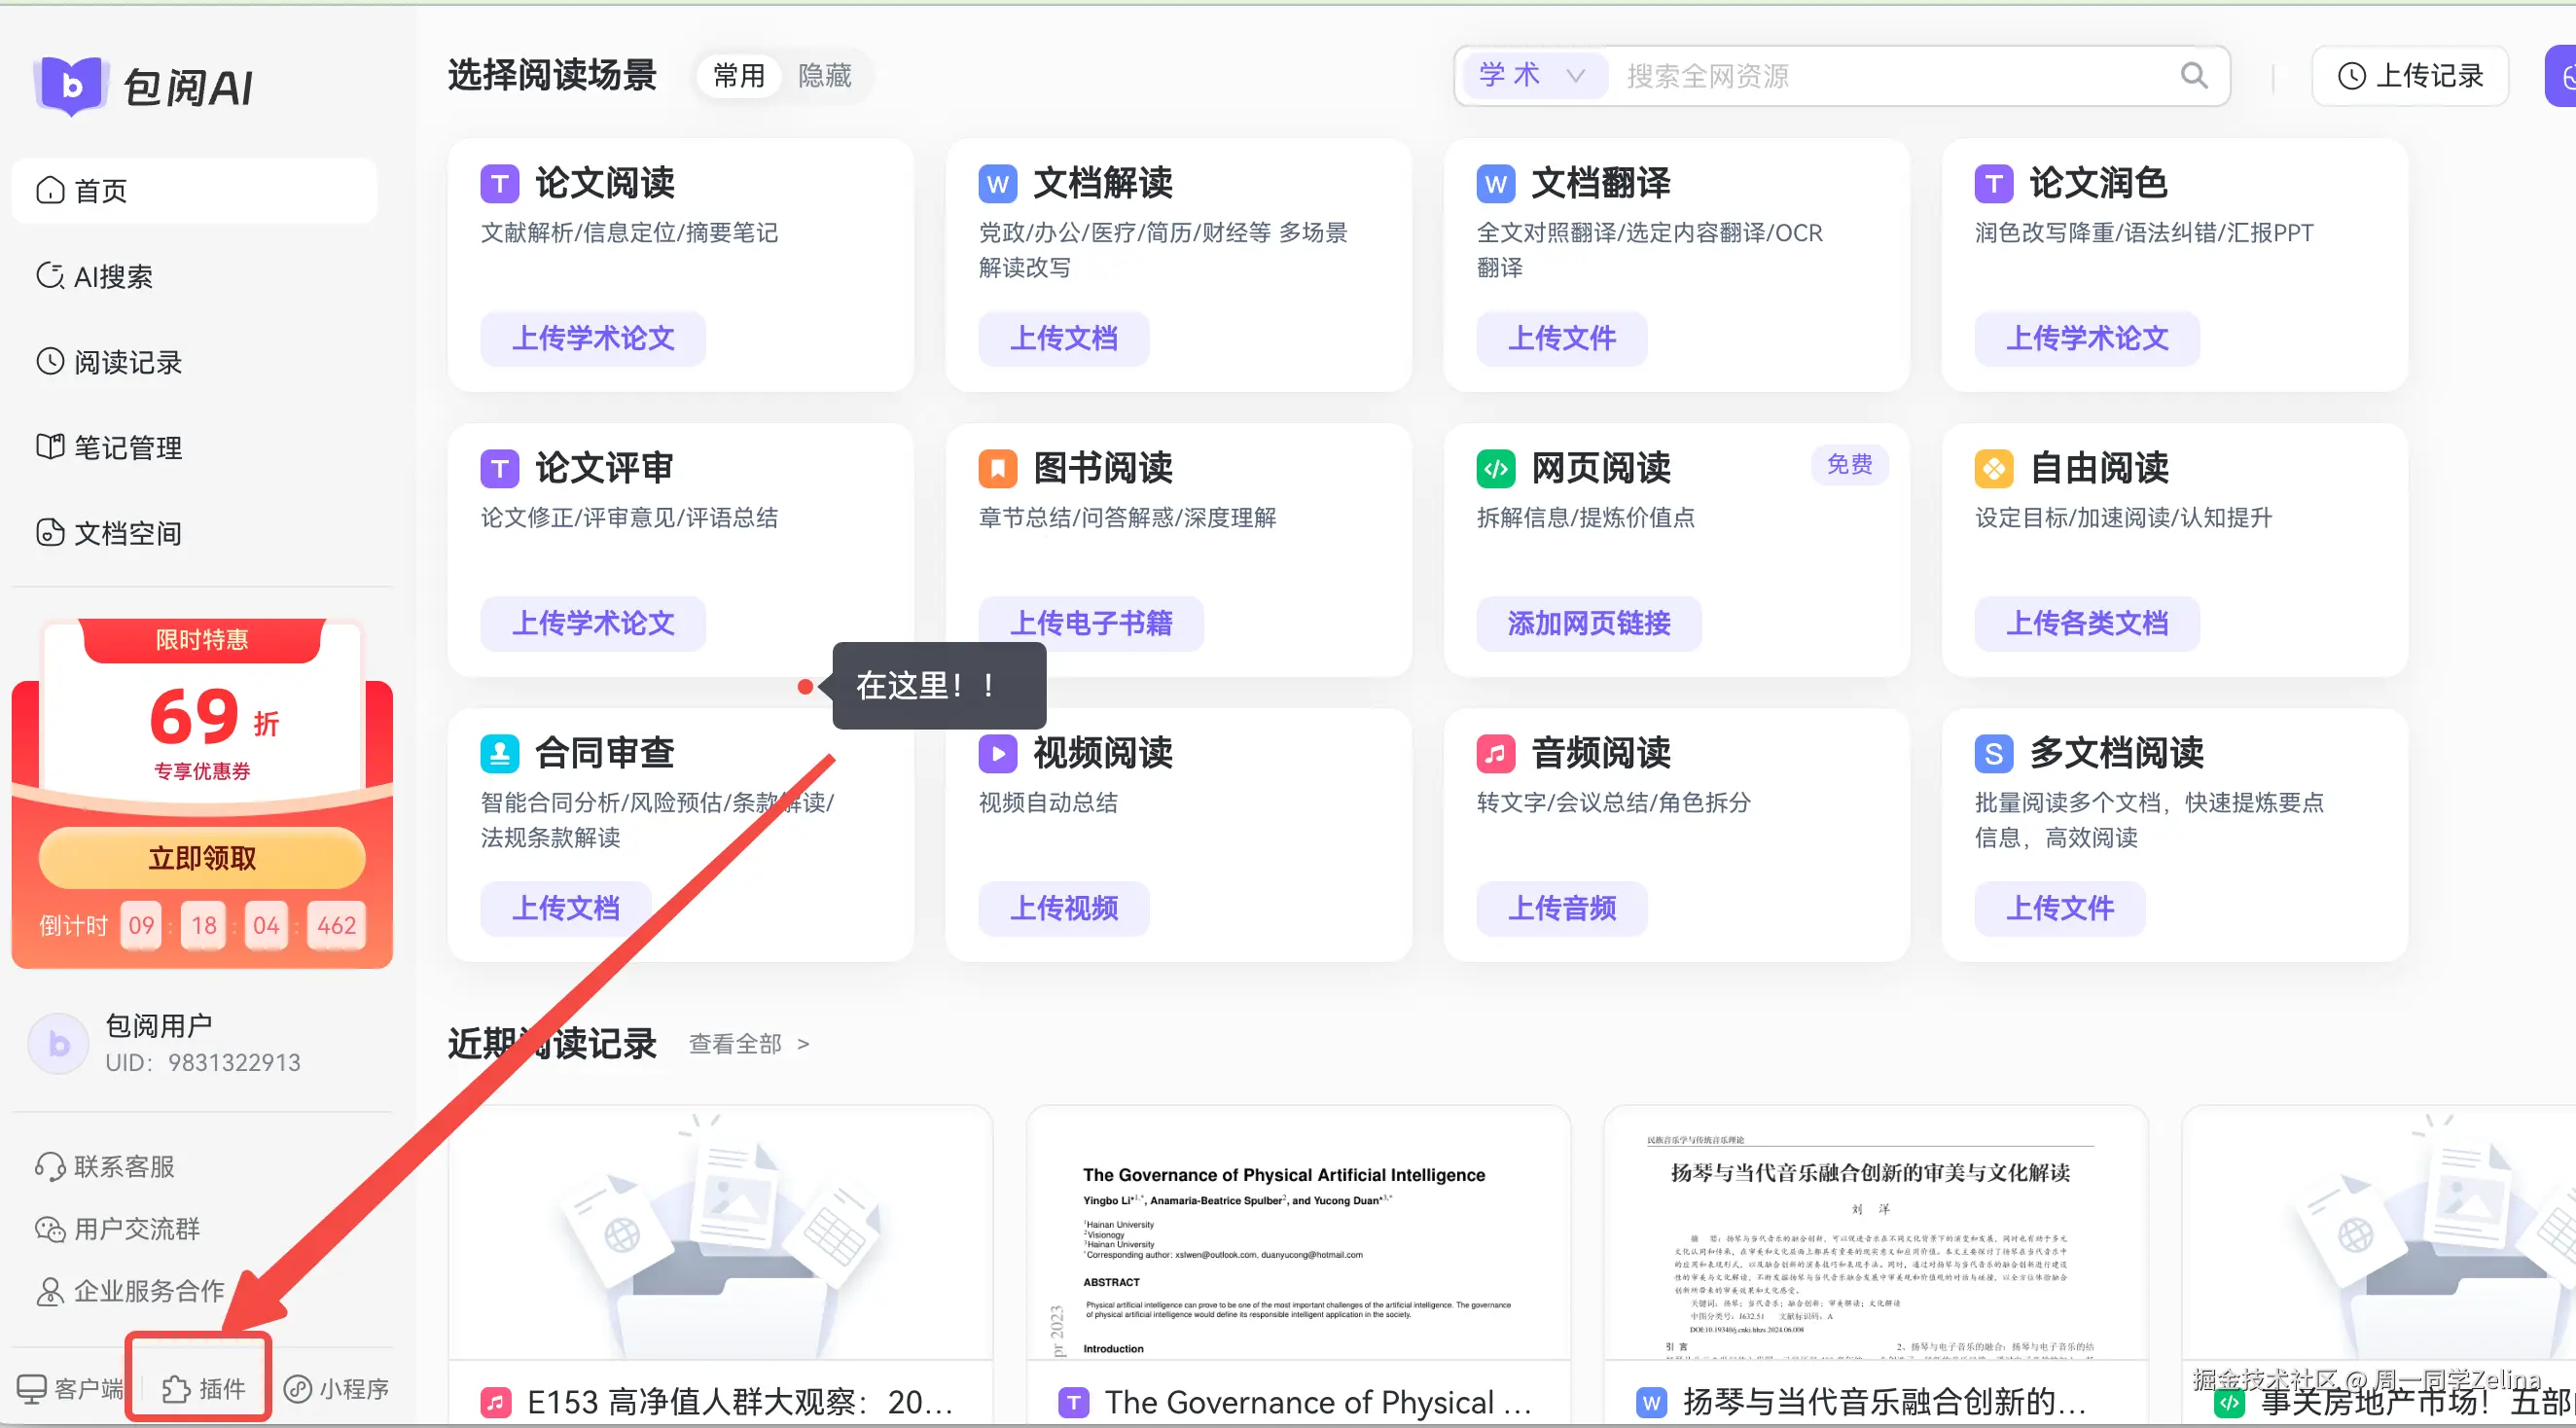Click 上传学术论文 under 论文阅读
The height and width of the screenshot is (1428, 2576).
point(592,338)
